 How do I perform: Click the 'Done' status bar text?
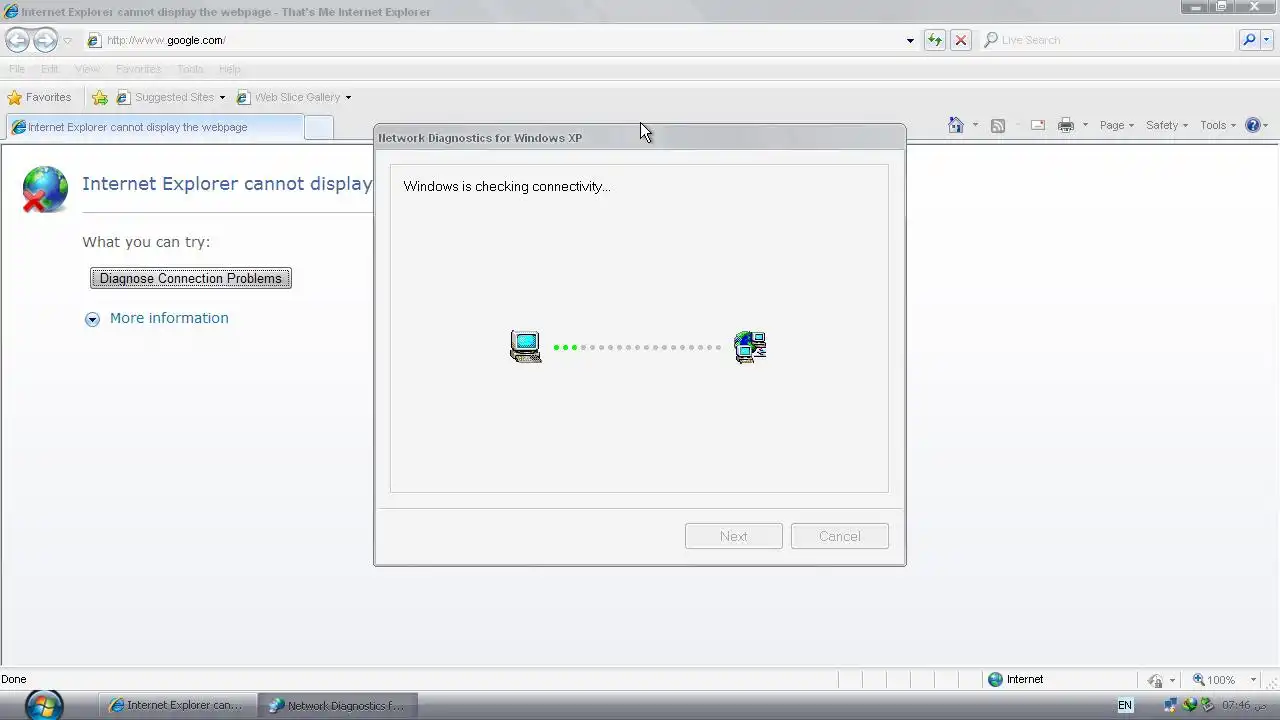point(14,679)
